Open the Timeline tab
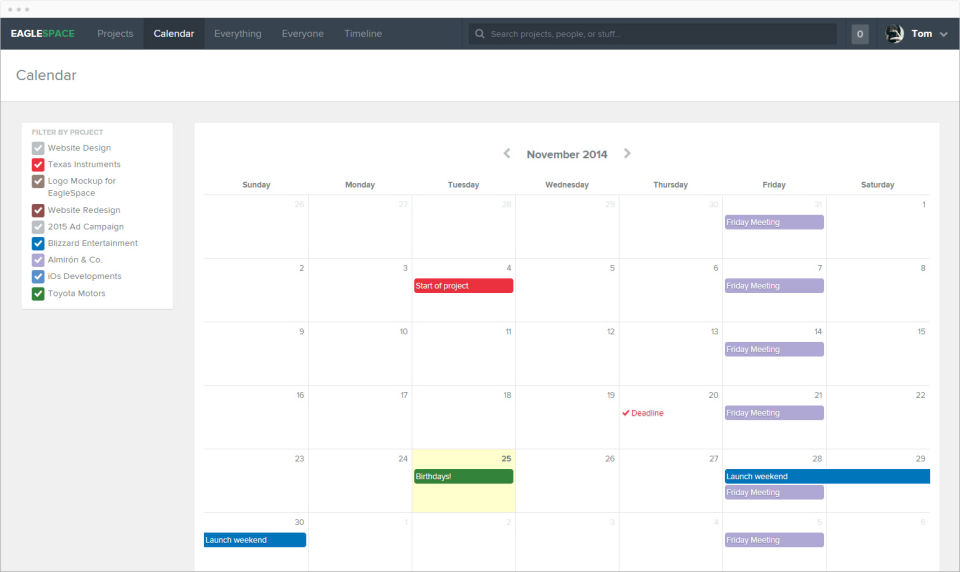 (x=363, y=34)
